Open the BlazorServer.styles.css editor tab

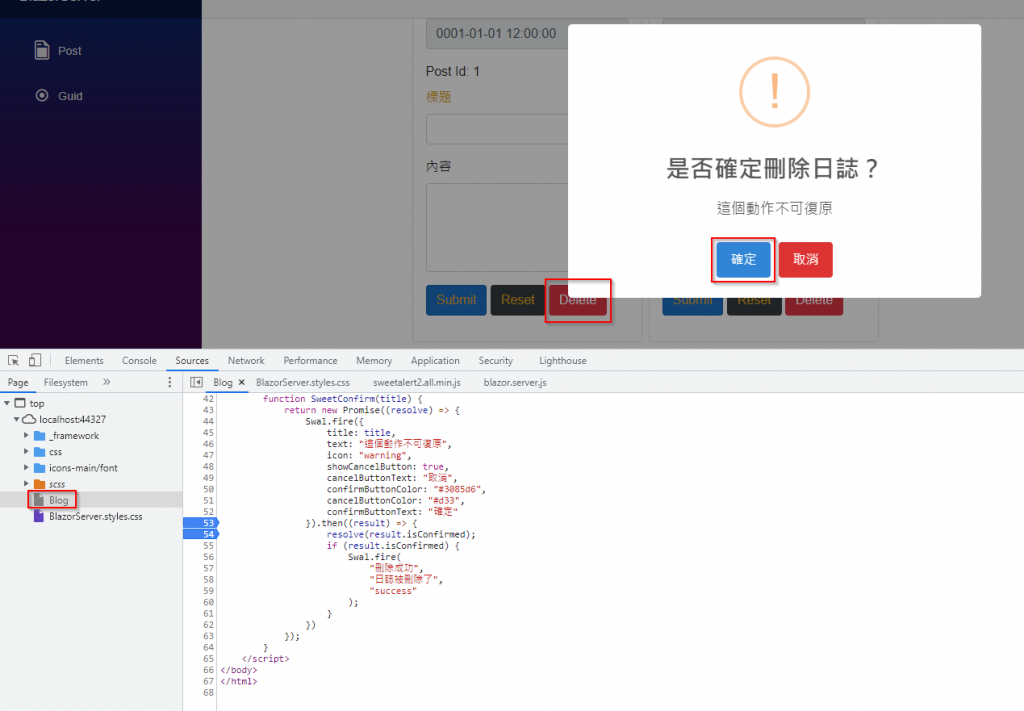click(x=303, y=382)
